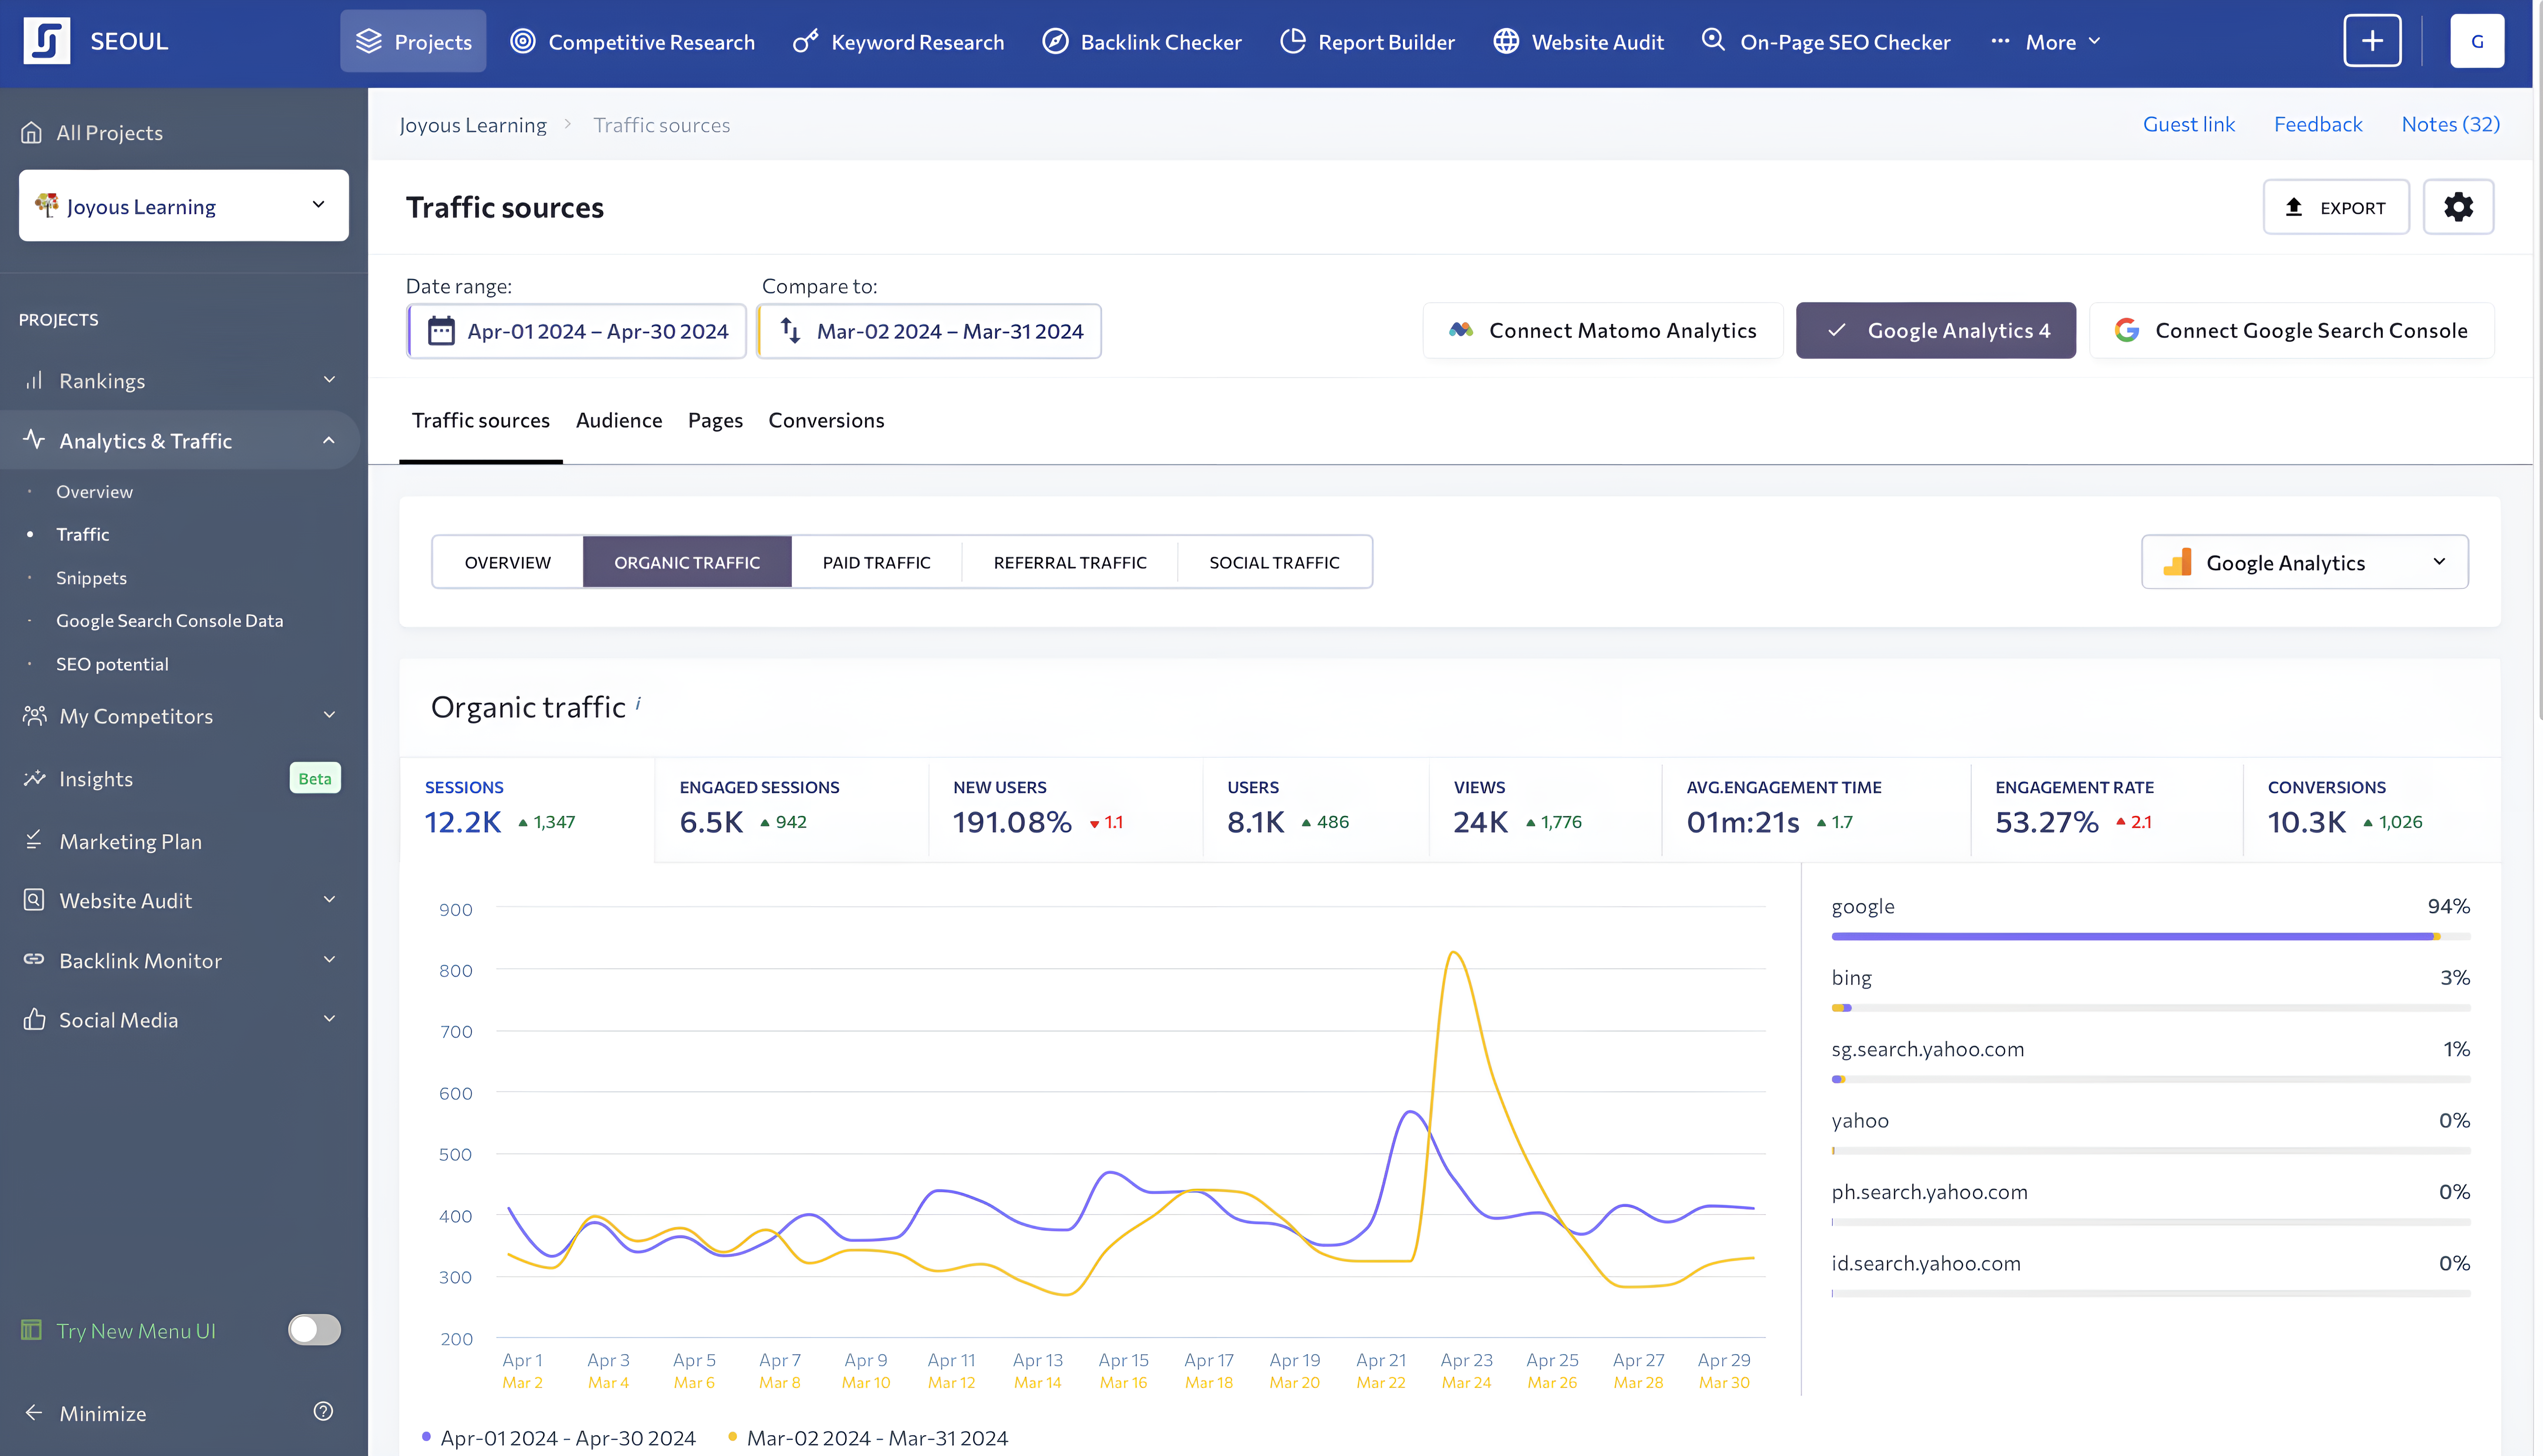
Task: Click the SE Ranking logo icon
Action: pyautogui.click(x=46, y=41)
